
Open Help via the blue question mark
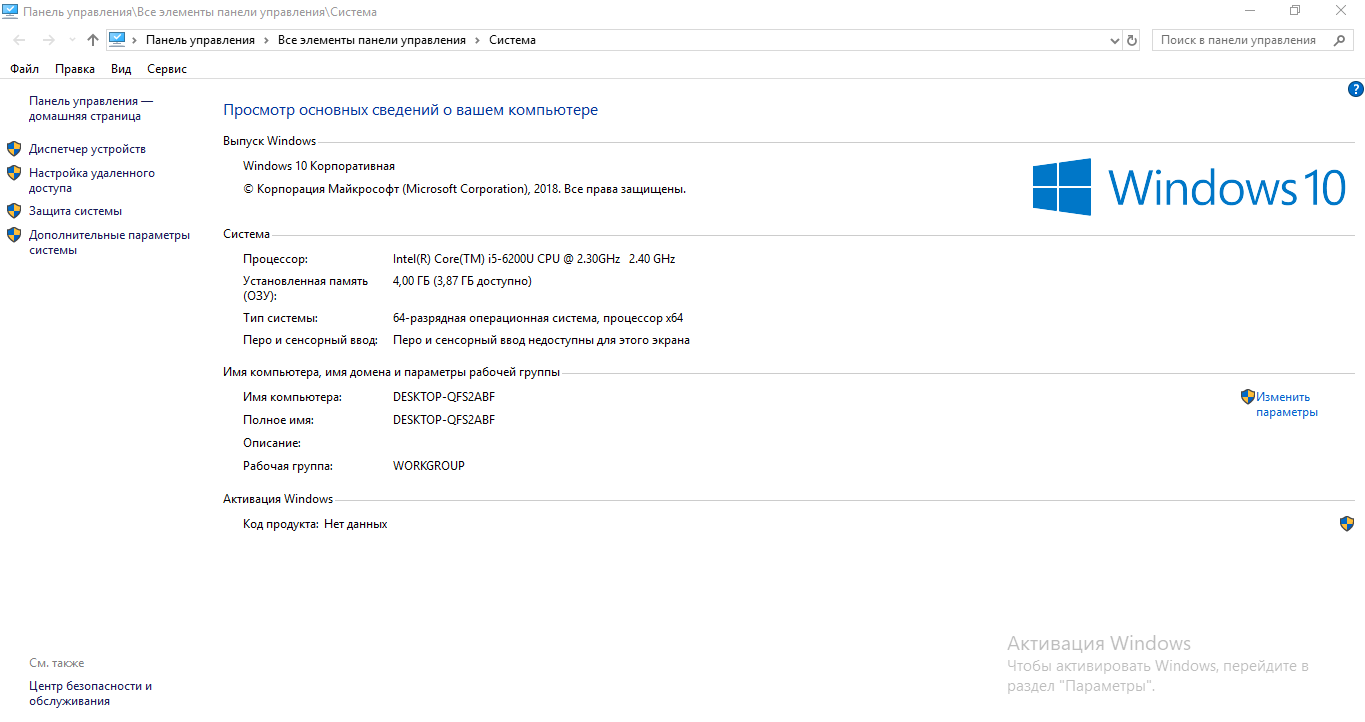[x=1356, y=89]
